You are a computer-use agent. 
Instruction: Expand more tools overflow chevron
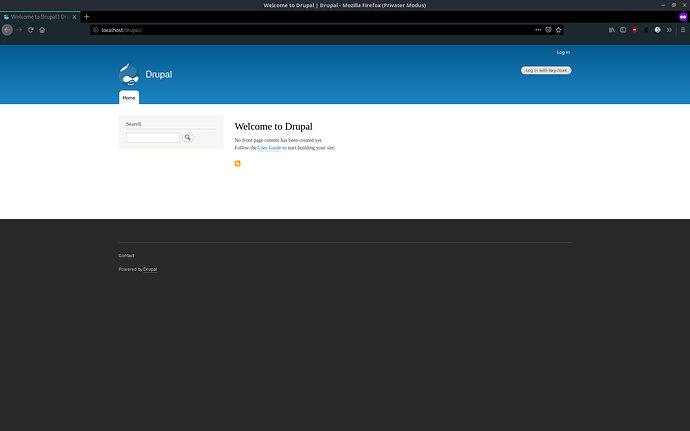click(669, 30)
